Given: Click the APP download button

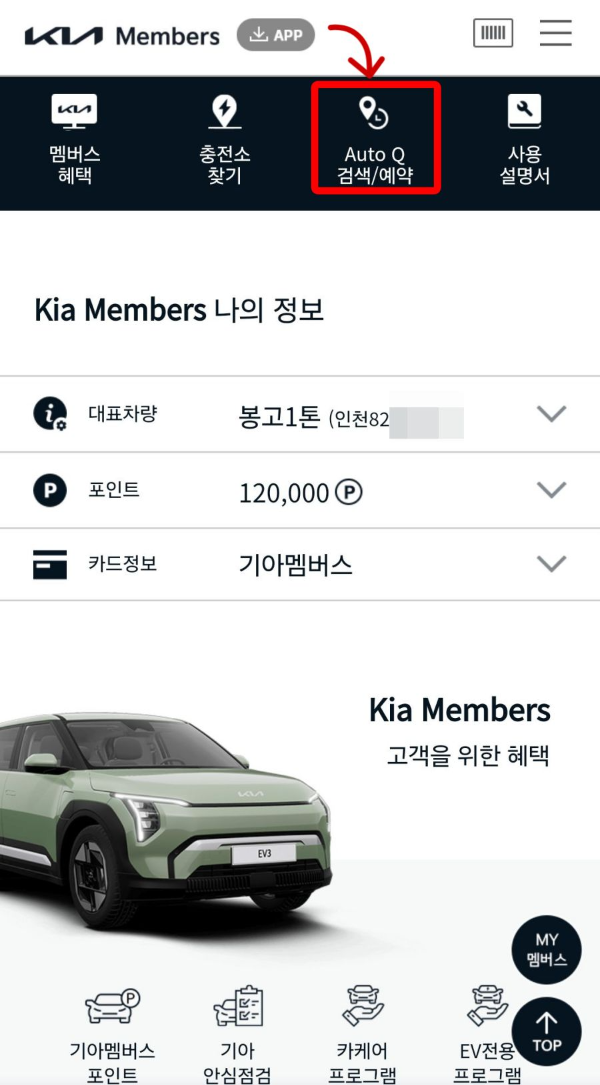Looking at the screenshot, I should pos(275,33).
